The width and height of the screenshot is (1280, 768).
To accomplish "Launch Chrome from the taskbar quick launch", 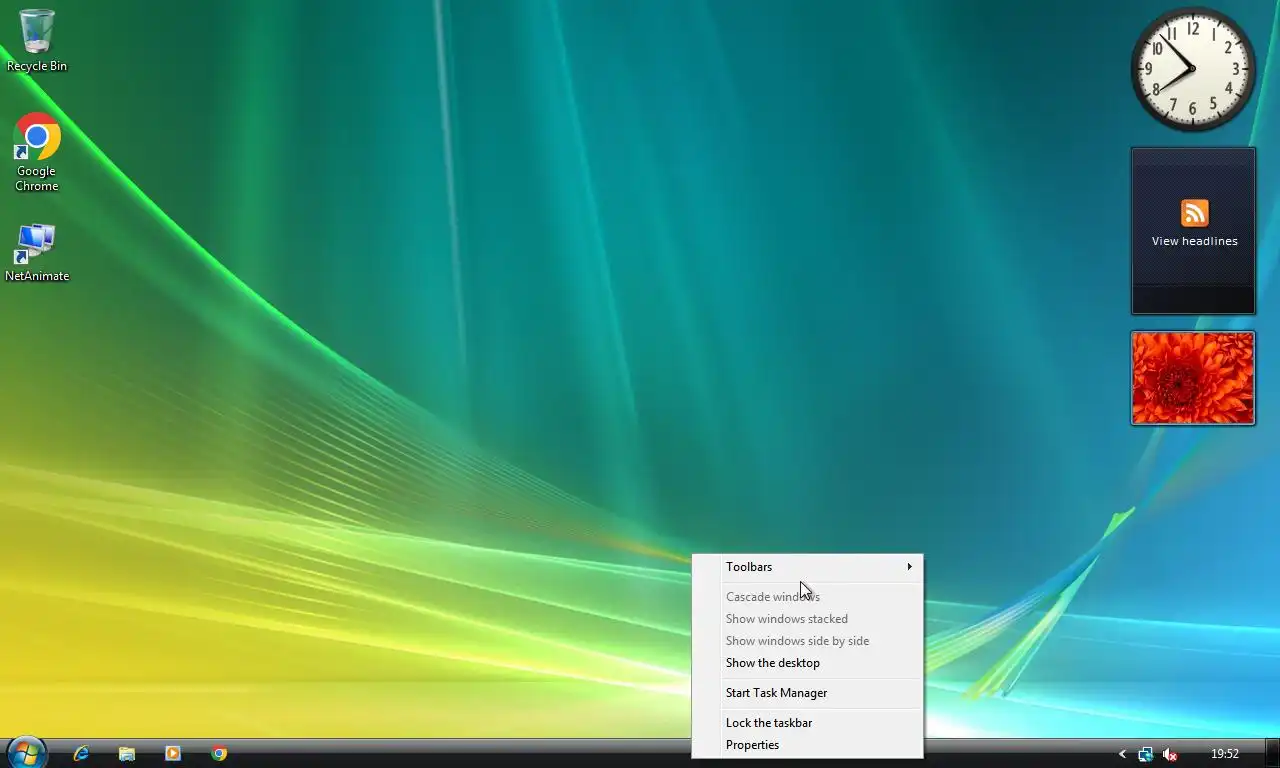I will [x=219, y=754].
